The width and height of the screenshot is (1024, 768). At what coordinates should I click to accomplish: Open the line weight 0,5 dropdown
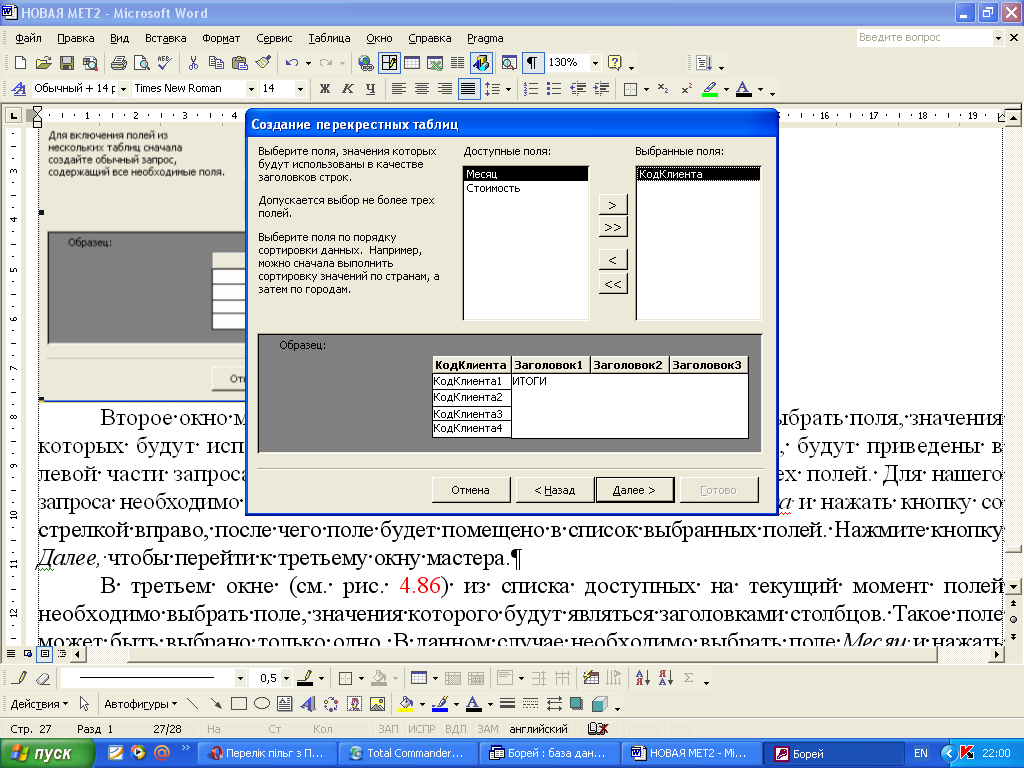point(286,679)
